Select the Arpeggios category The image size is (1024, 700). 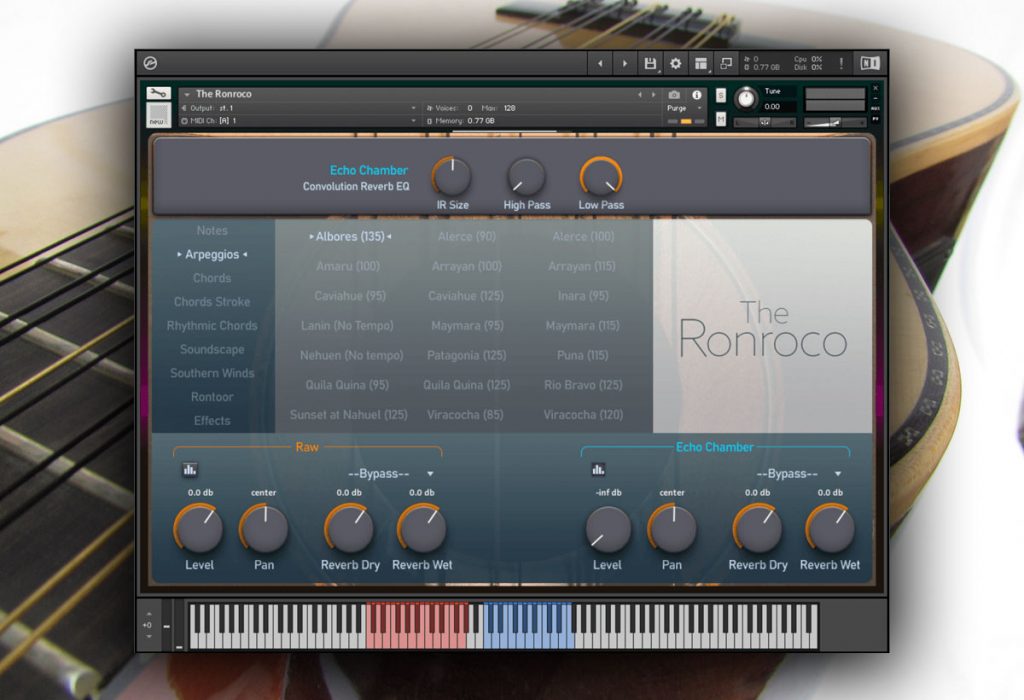(x=212, y=255)
